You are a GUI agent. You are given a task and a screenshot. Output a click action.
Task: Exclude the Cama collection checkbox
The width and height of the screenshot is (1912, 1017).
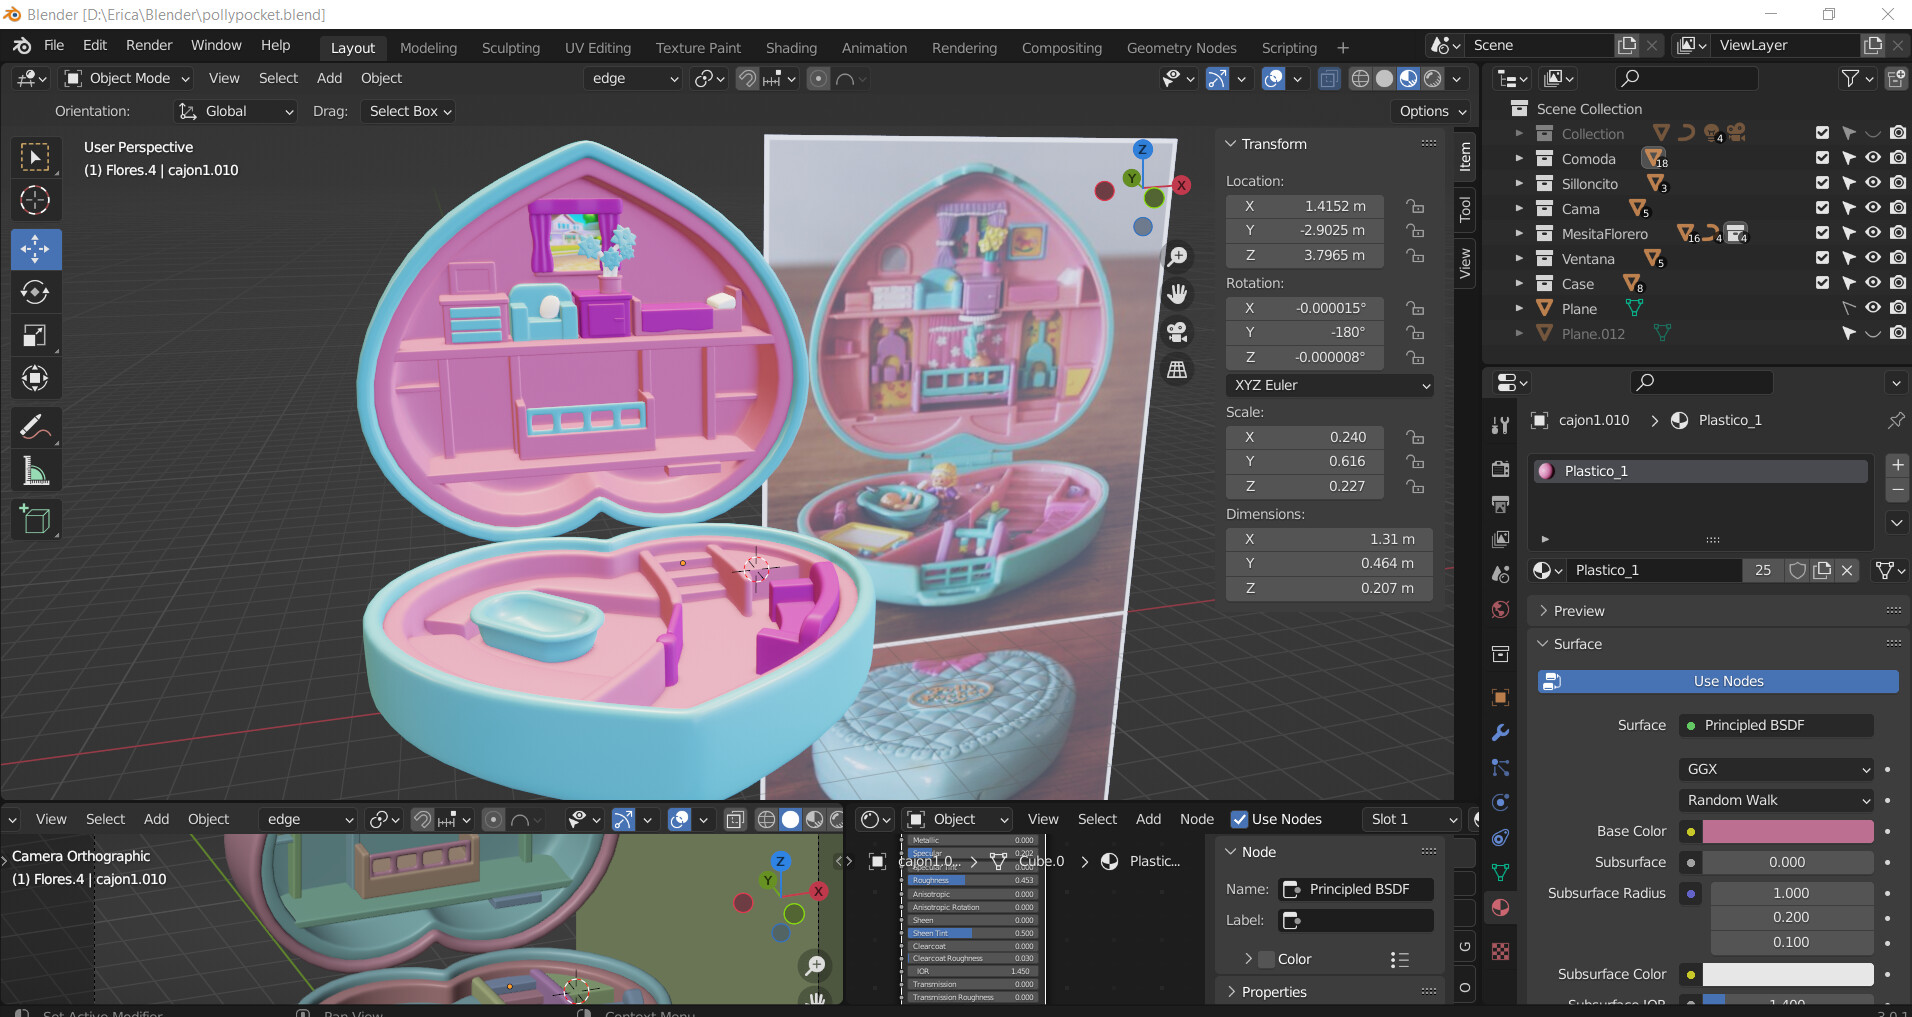click(1822, 208)
